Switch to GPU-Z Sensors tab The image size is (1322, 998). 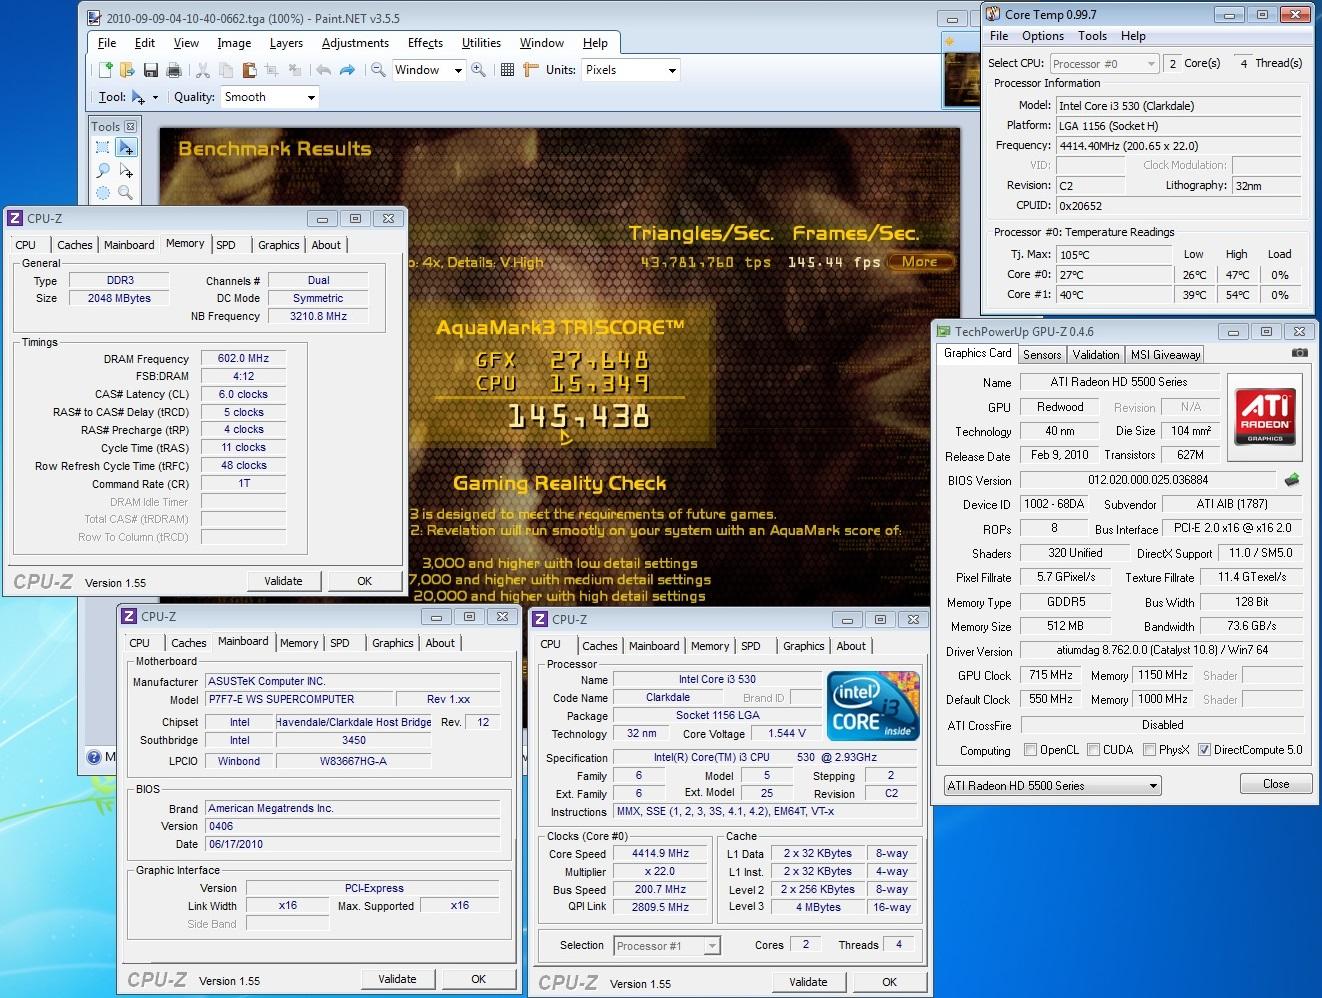pos(1042,354)
